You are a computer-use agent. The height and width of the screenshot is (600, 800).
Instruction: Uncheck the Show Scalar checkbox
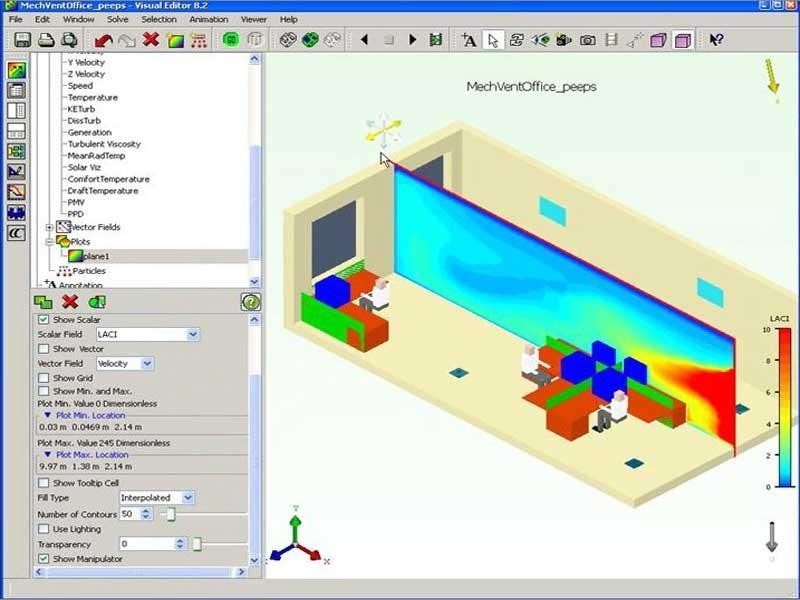(44, 319)
